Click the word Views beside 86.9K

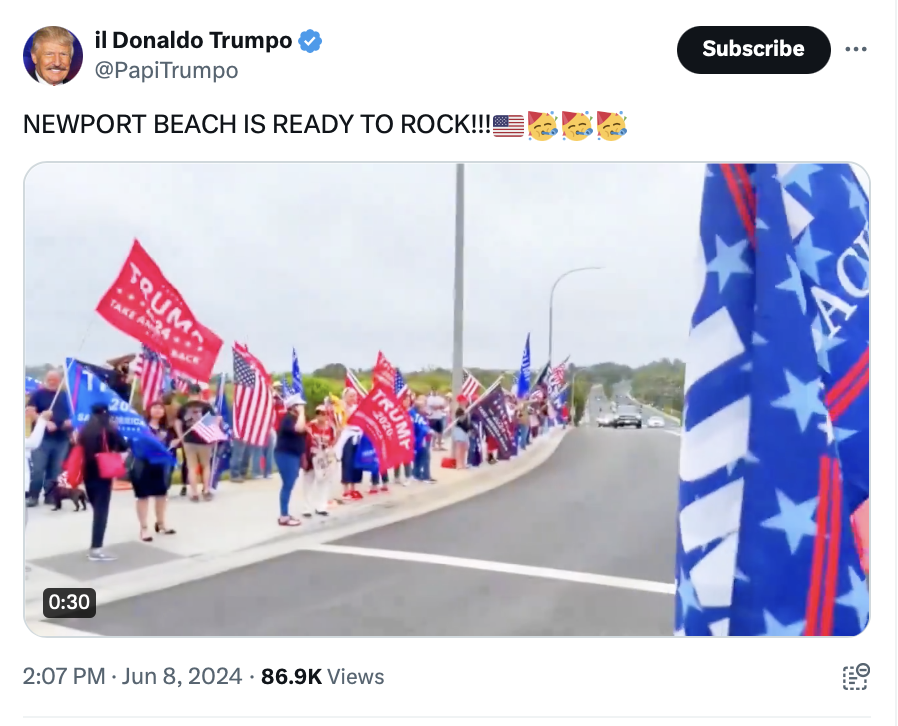pos(356,676)
